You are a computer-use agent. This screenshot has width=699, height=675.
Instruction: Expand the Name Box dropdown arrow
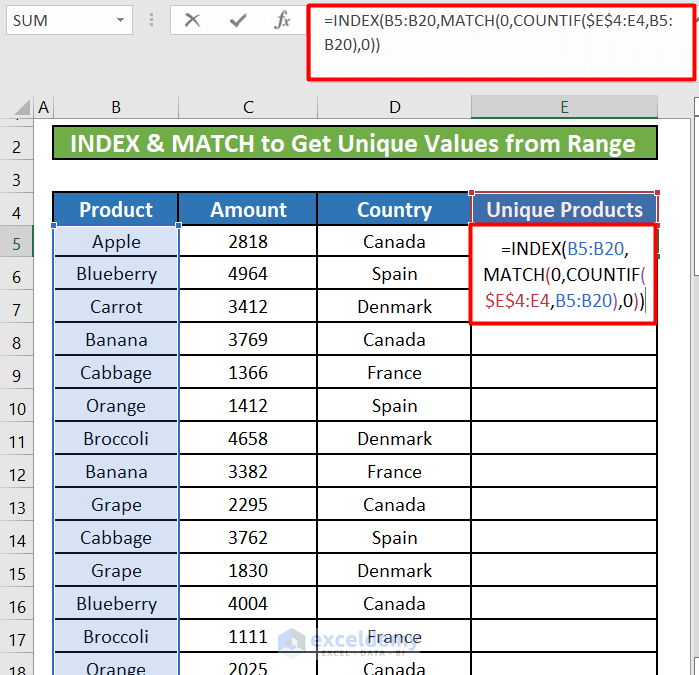click(x=120, y=20)
